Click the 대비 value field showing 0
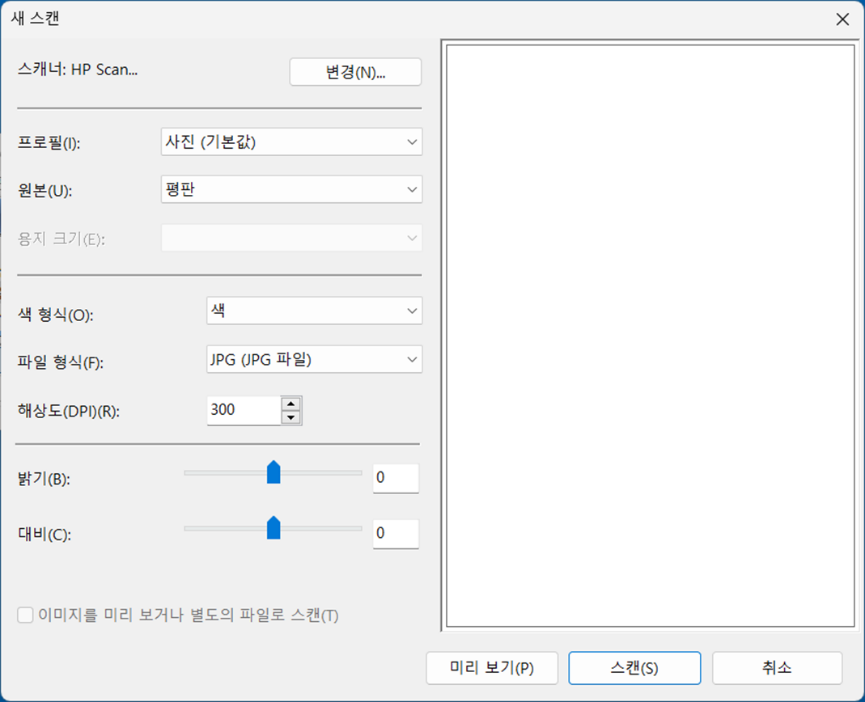Image resolution: width=865 pixels, height=702 pixels. click(396, 533)
